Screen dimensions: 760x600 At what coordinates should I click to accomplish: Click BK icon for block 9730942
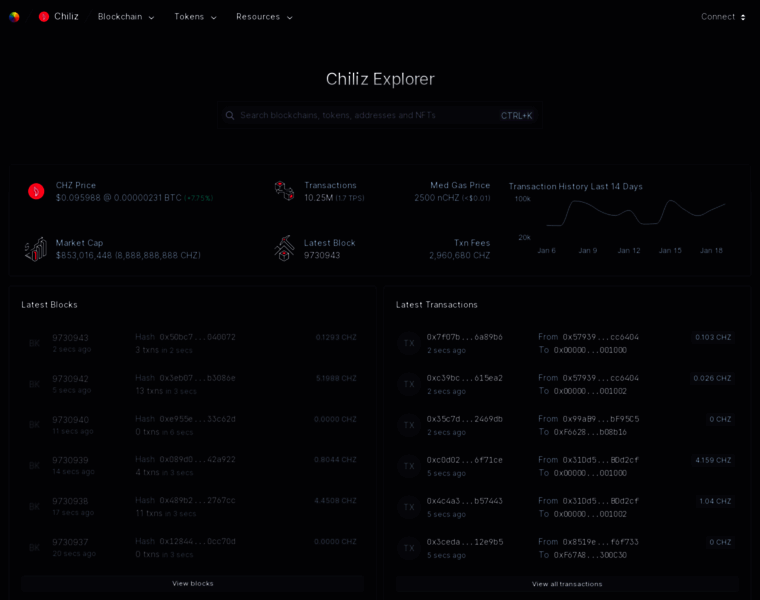point(34,384)
